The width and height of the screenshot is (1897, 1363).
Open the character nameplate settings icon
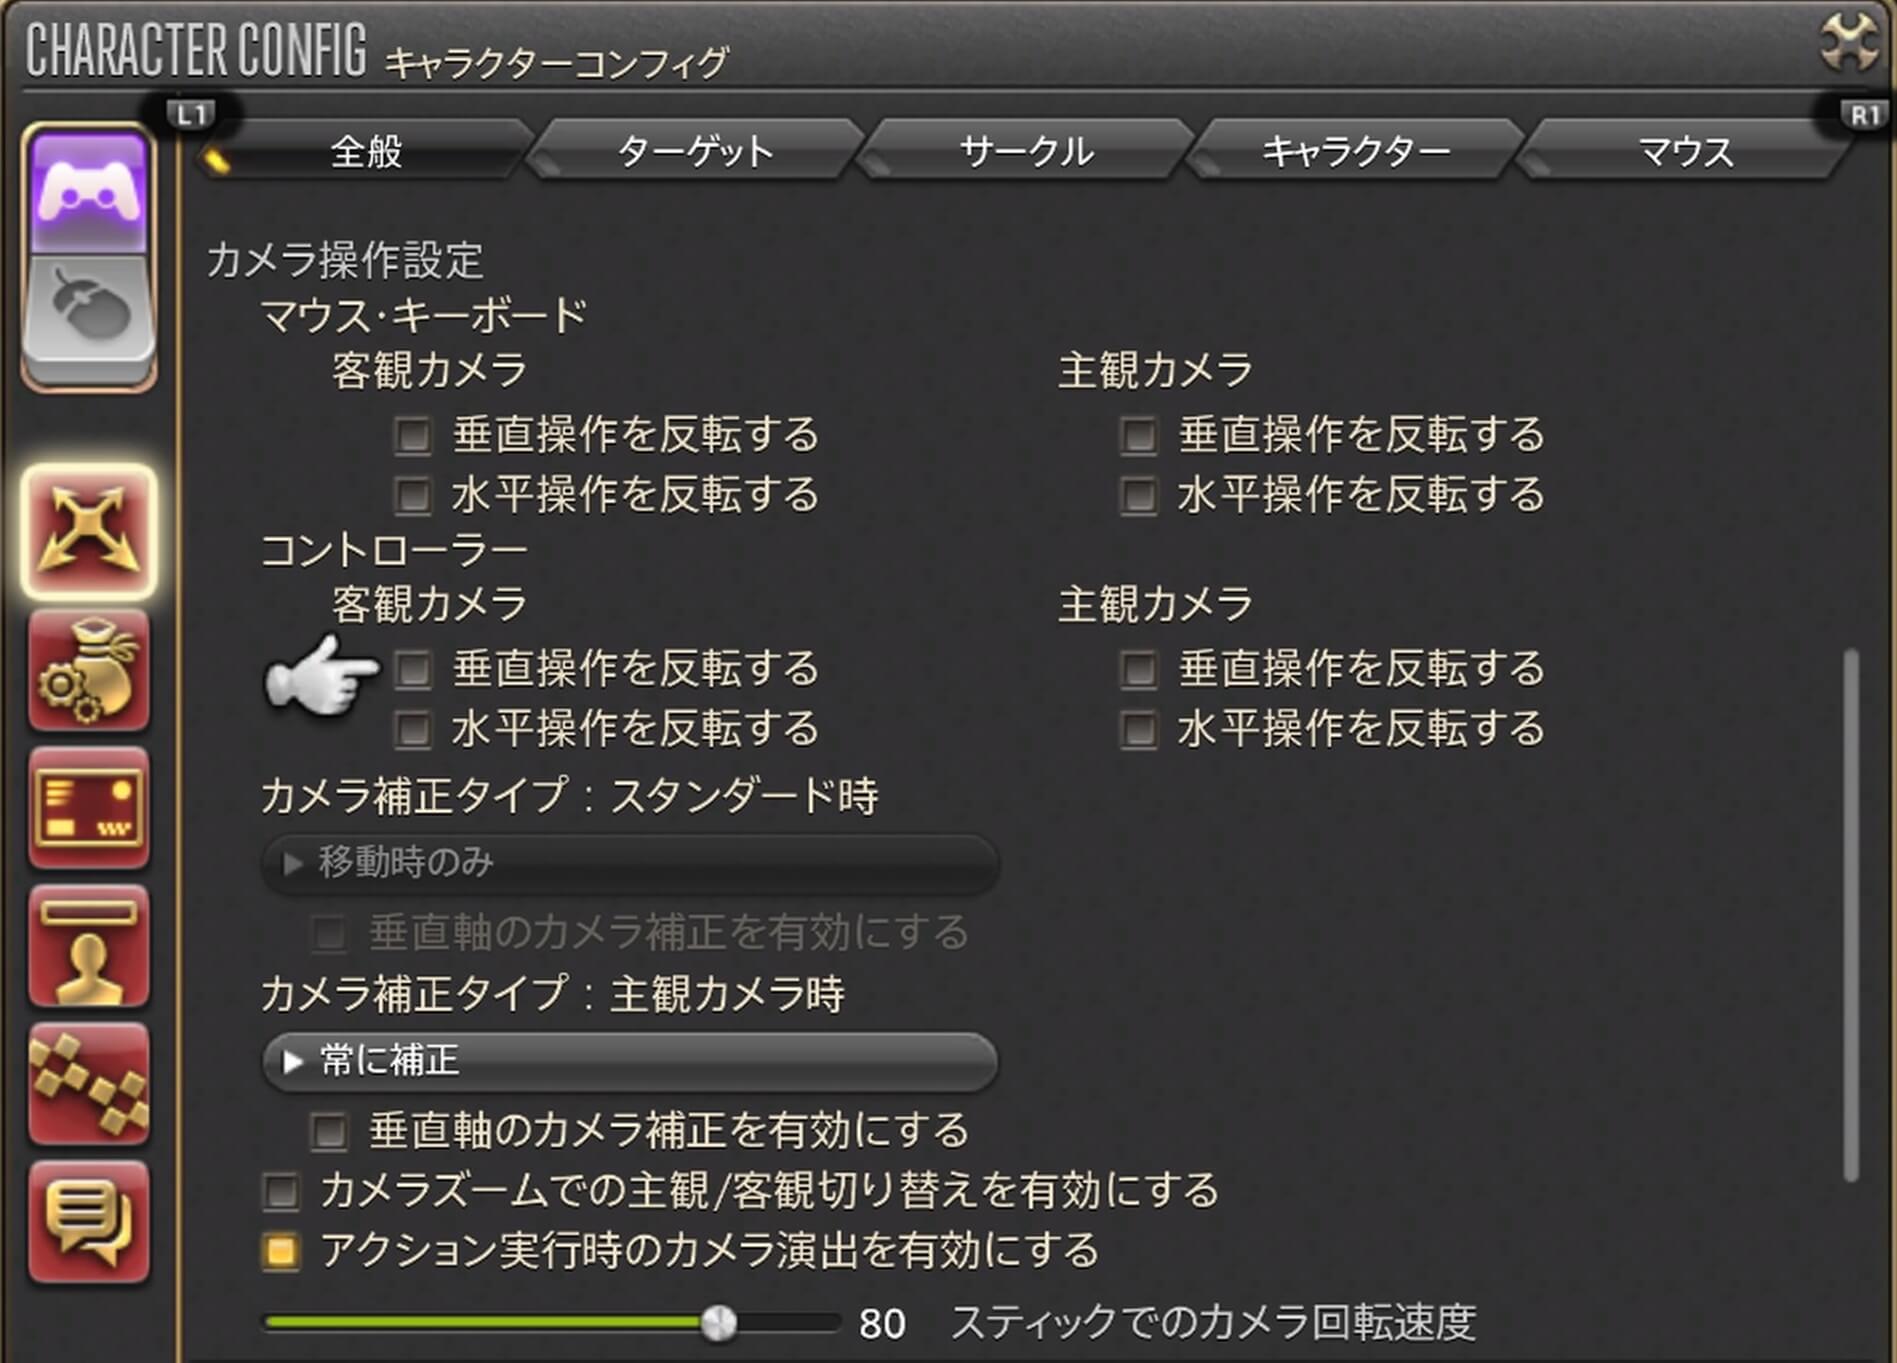pyautogui.click(x=89, y=946)
